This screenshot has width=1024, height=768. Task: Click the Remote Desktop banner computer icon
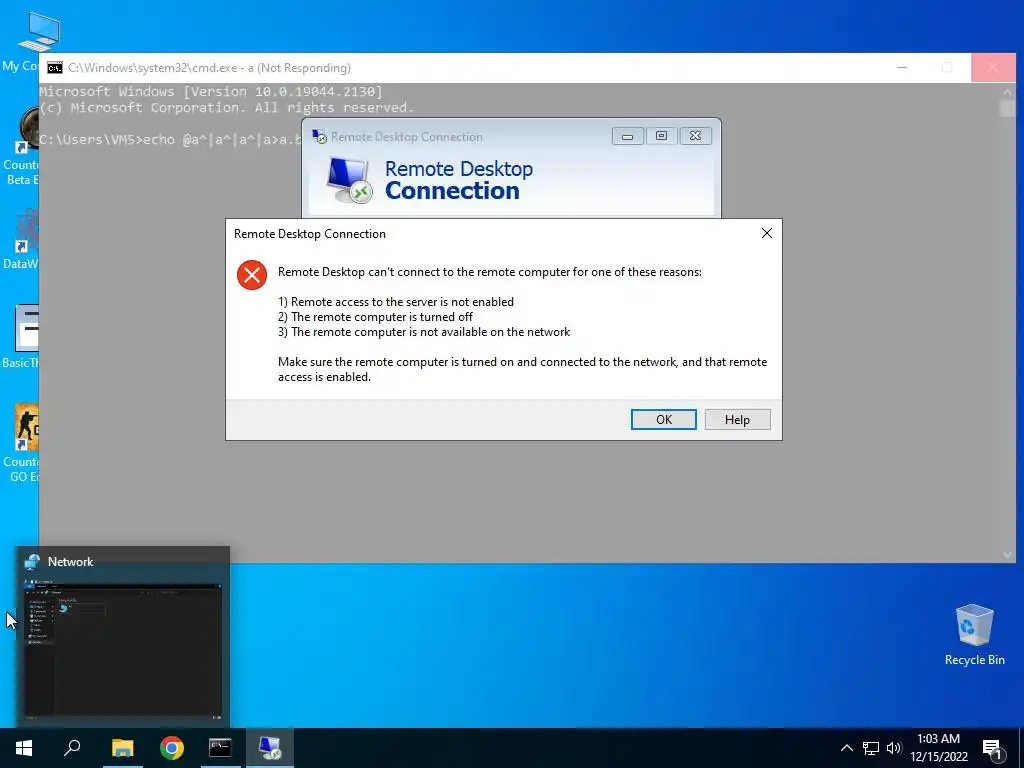349,180
